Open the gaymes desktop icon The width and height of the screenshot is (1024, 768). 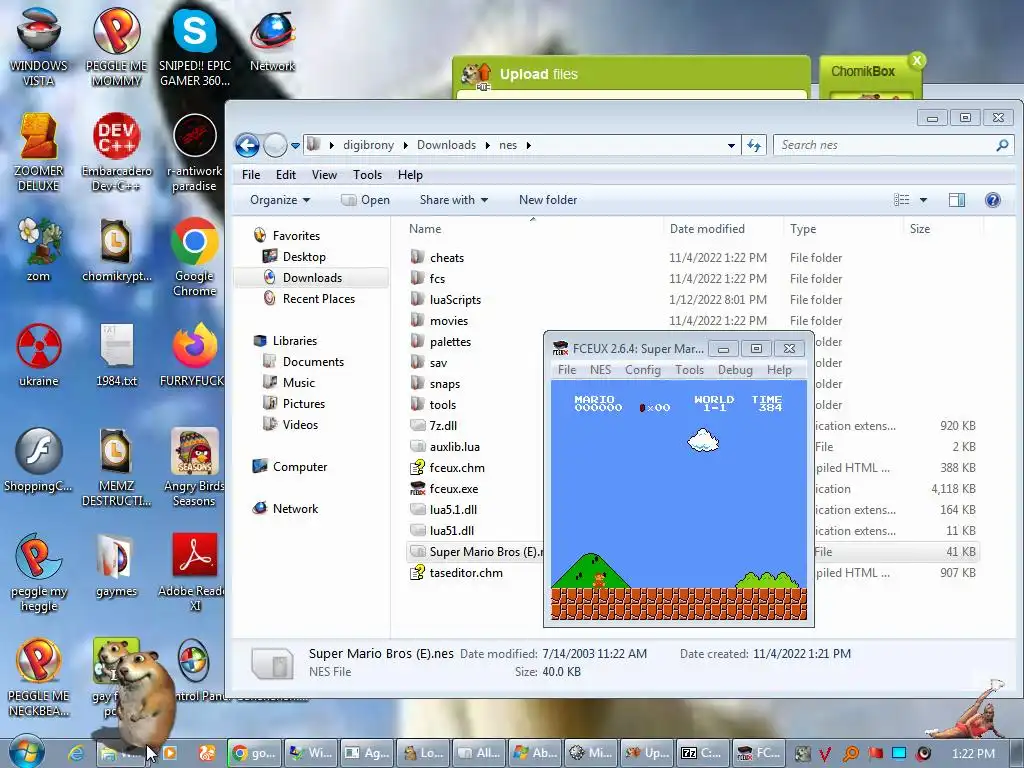click(116, 566)
